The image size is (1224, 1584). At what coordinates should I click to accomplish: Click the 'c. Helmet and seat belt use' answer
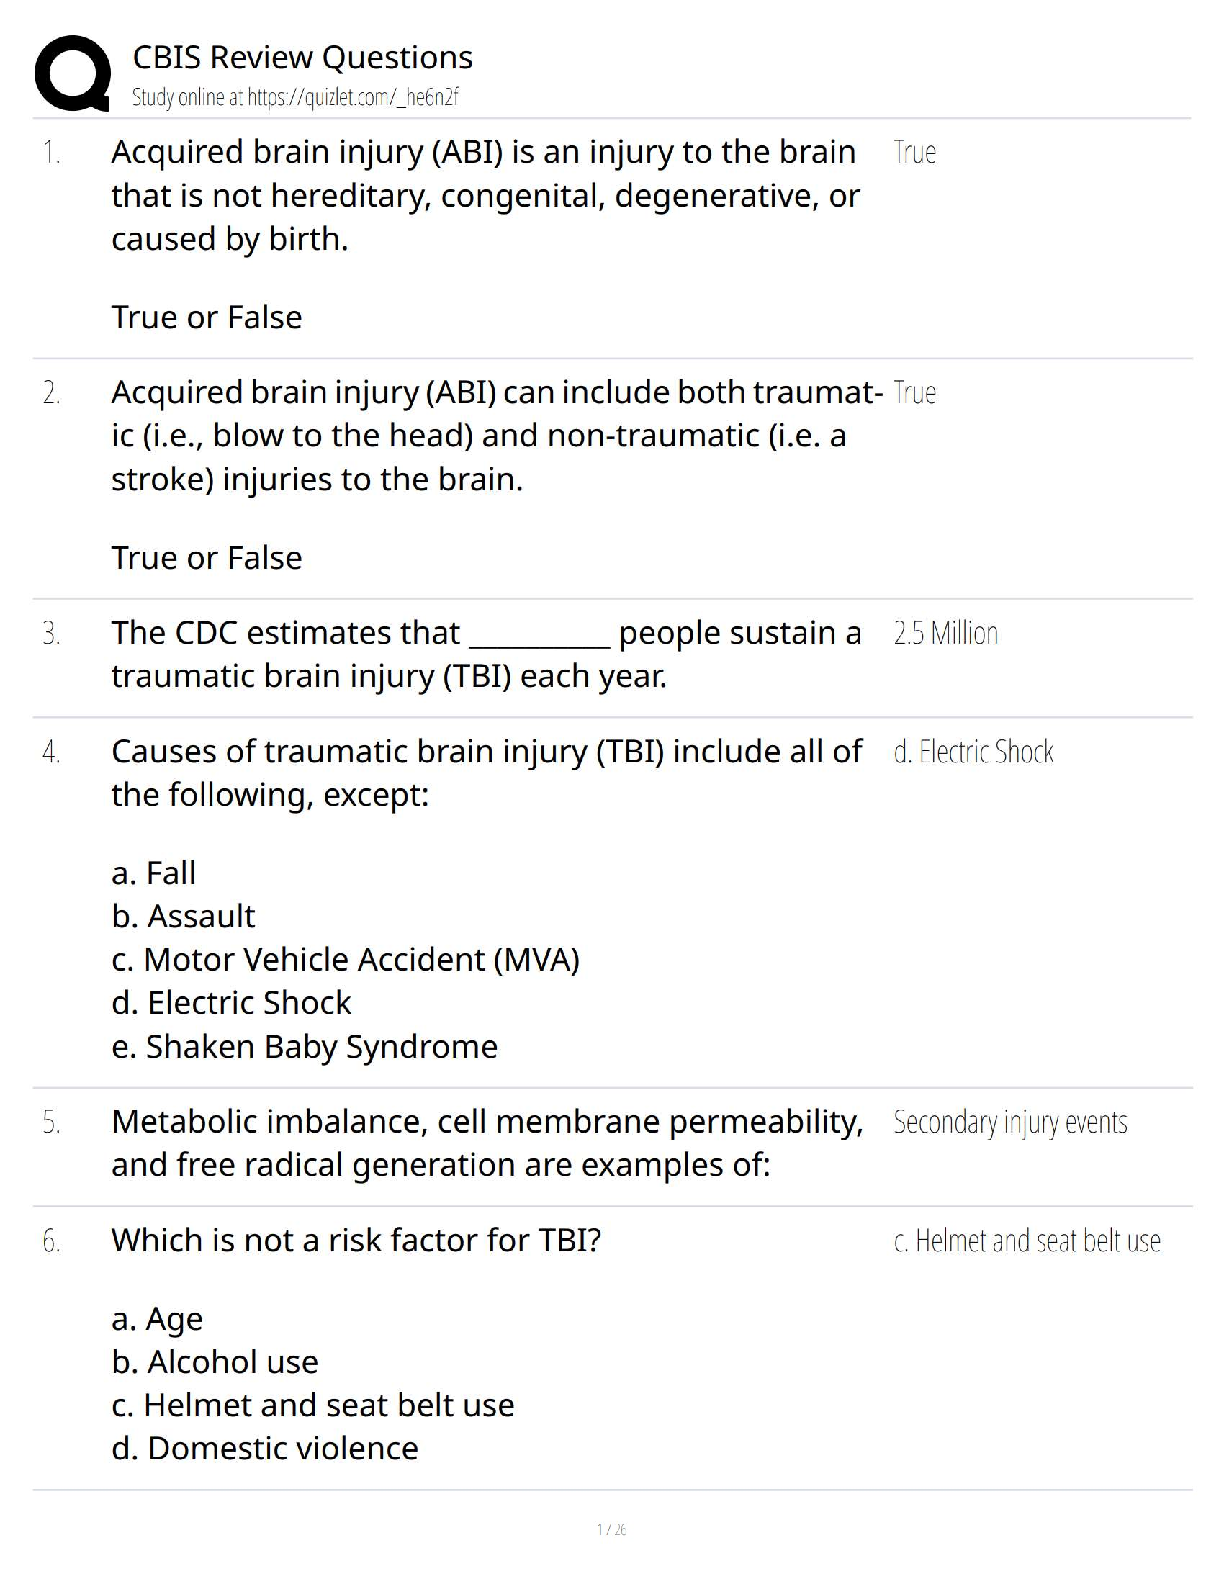click(1027, 1241)
